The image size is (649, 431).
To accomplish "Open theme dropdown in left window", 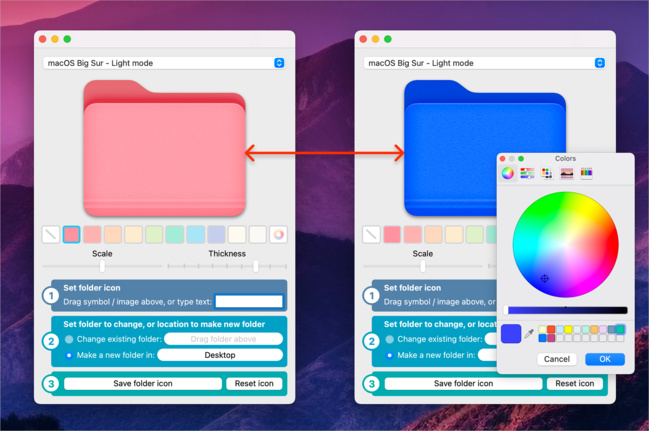I will click(x=164, y=63).
